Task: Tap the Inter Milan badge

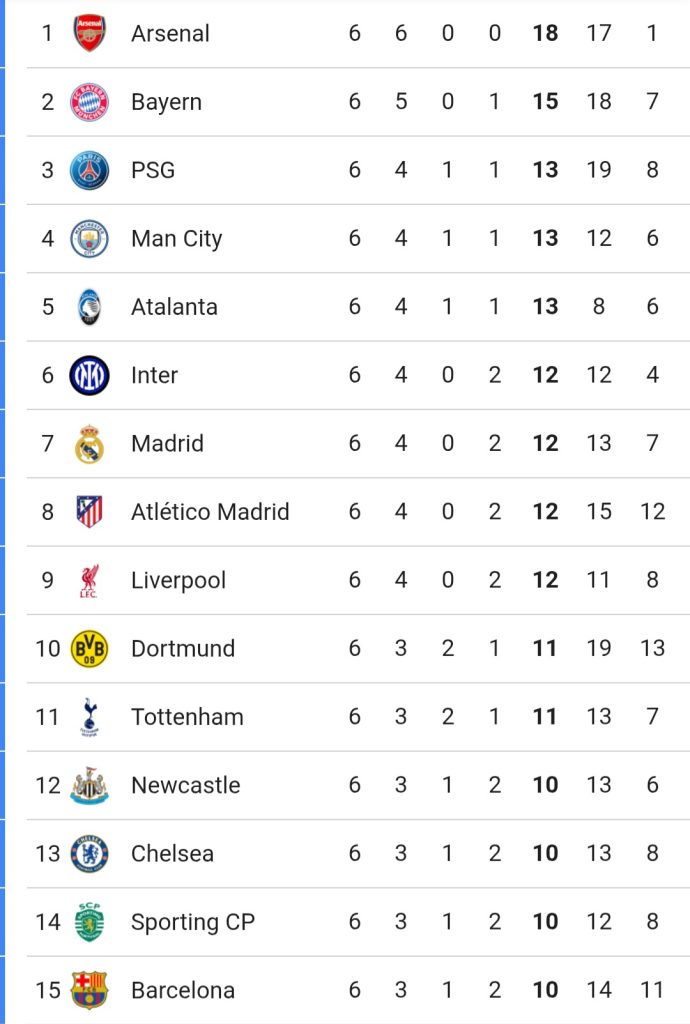Action: pyautogui.click(x=89, y=375)
